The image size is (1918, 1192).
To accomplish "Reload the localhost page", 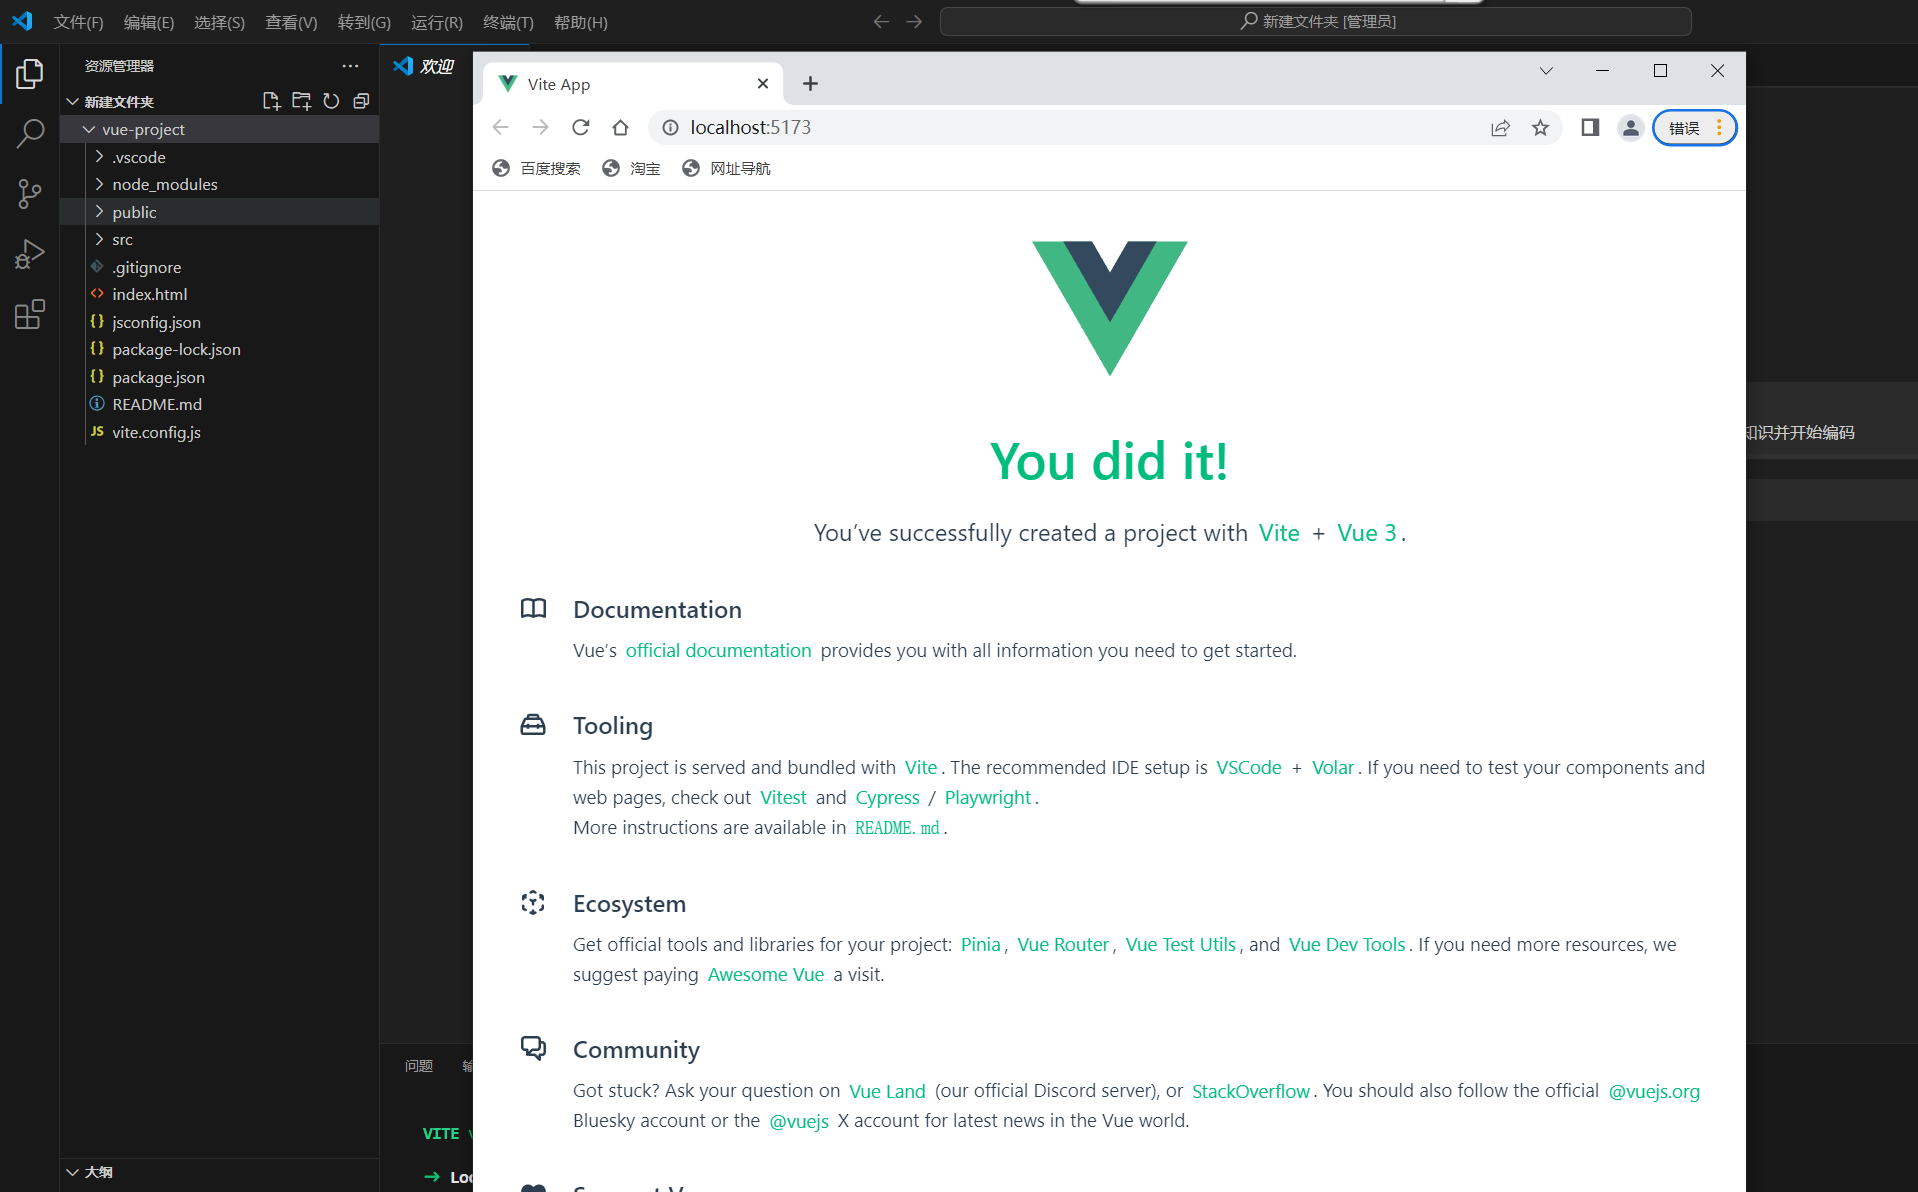I will coord(581,127).
